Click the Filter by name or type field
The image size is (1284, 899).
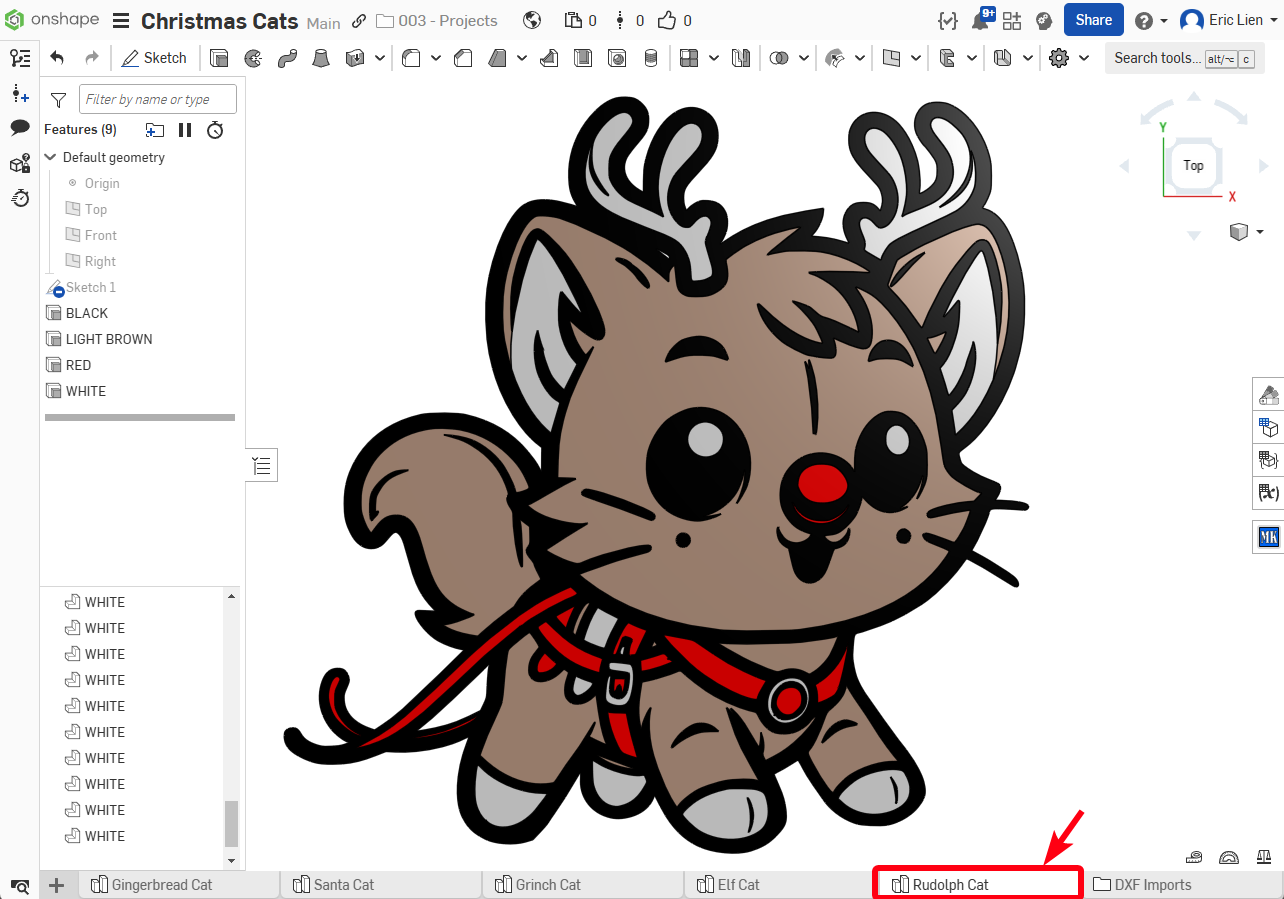158,99
